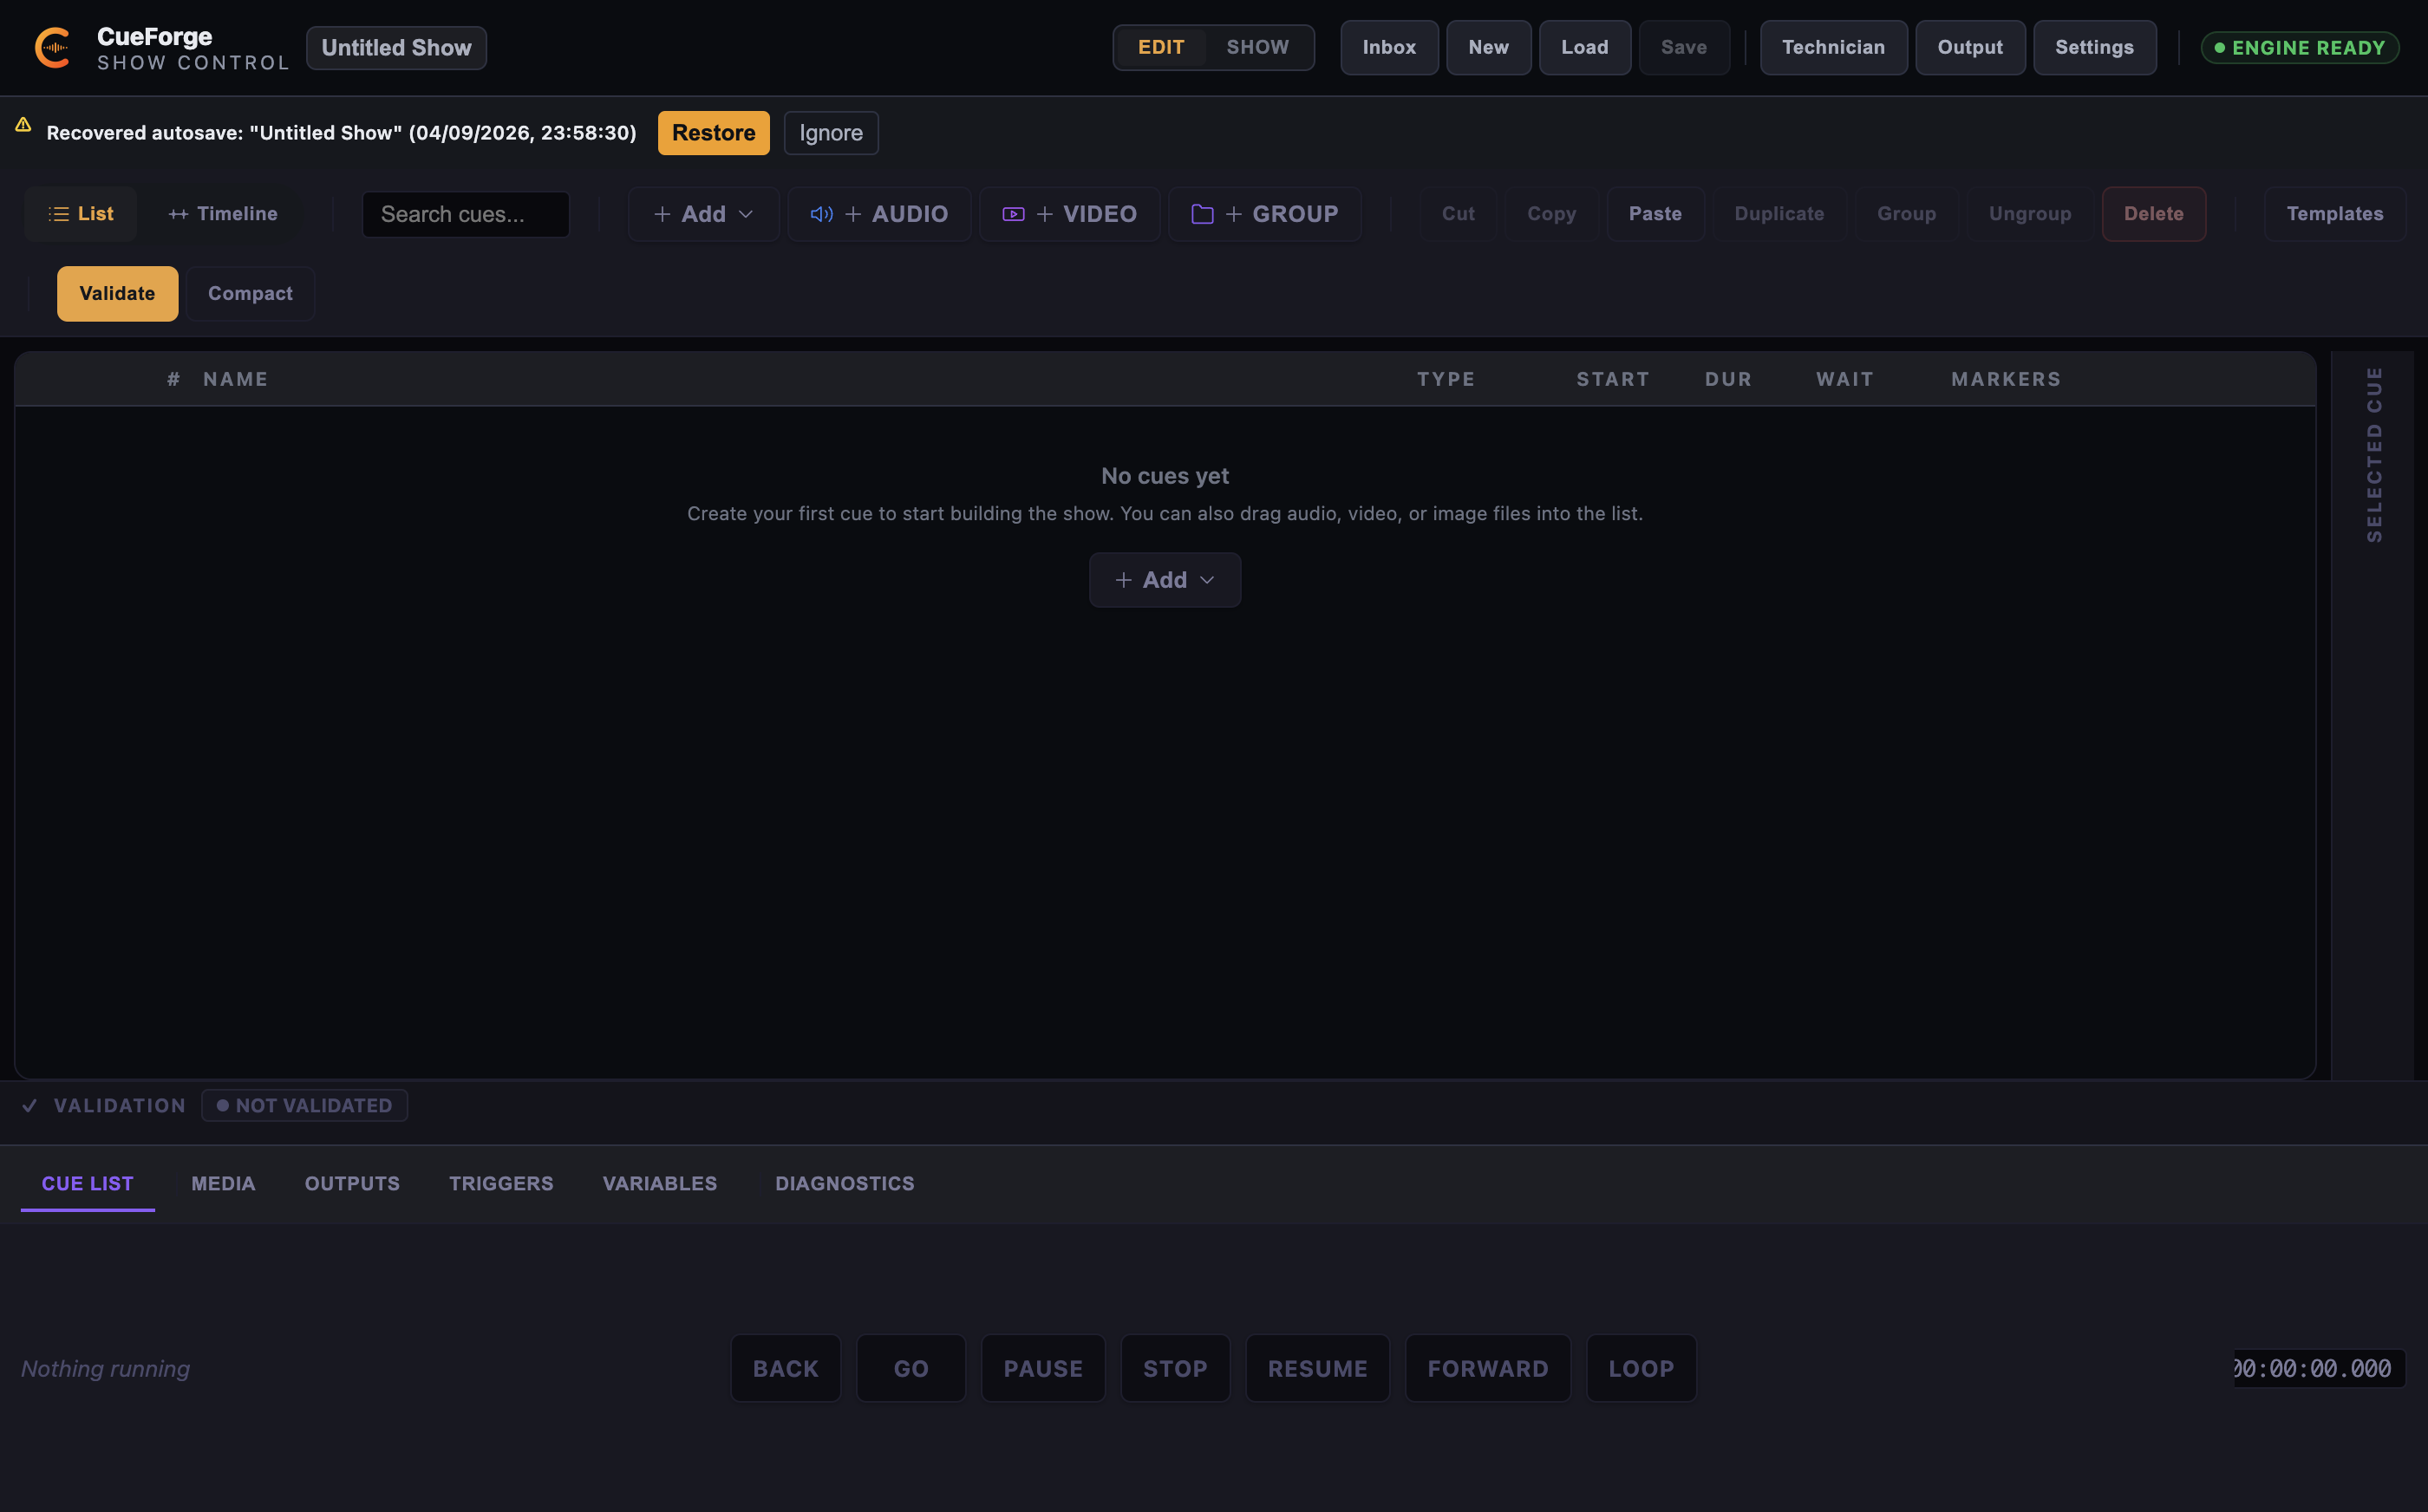Switch to EDIT mode
This screenshot has height=1512, width=2428.
pos(1161,47)
